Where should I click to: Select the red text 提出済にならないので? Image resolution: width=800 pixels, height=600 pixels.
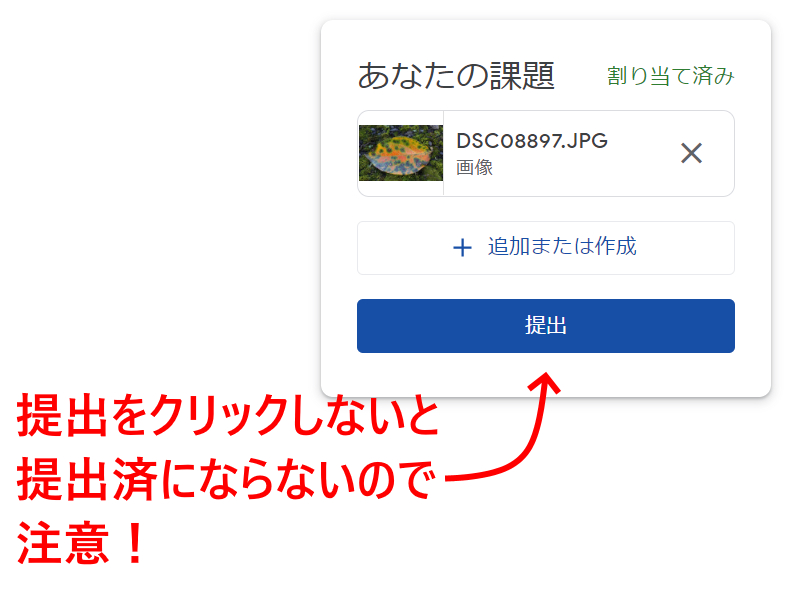tap(227, 479)
